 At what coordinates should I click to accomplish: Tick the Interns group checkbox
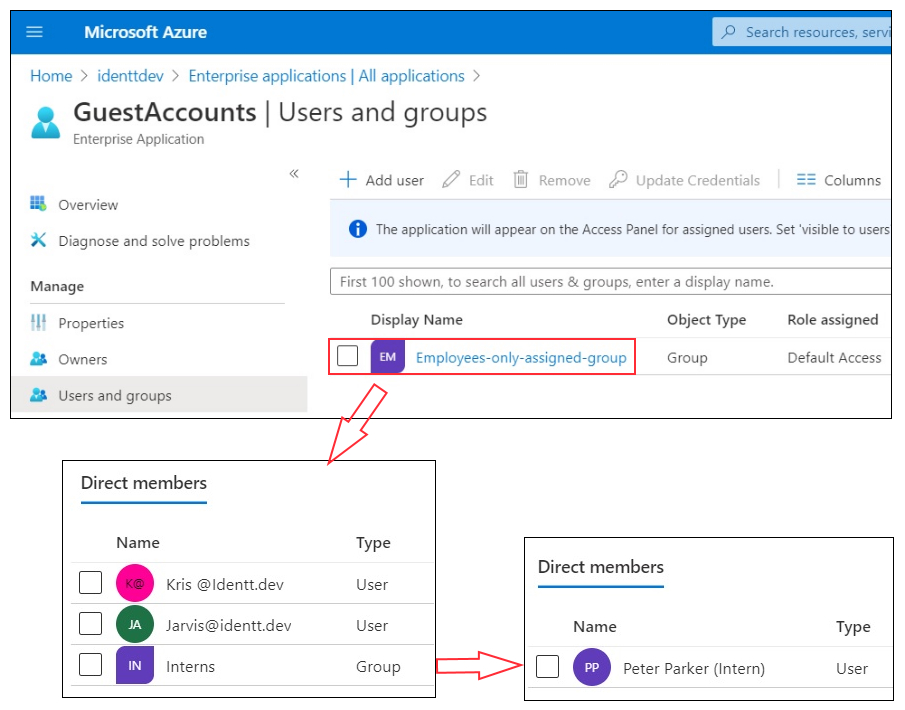pyautogui.click(x=91, y=664)
